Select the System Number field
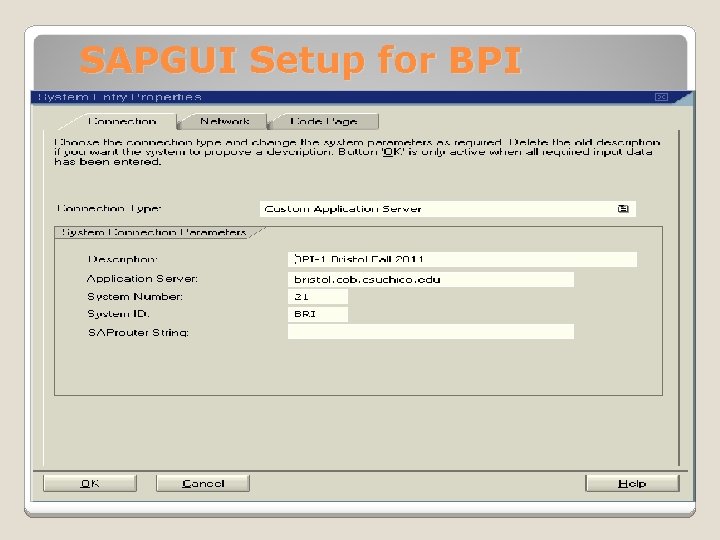The height and width of the screenshot is (540, 720). pyautogui.click(x=317, y=297)
